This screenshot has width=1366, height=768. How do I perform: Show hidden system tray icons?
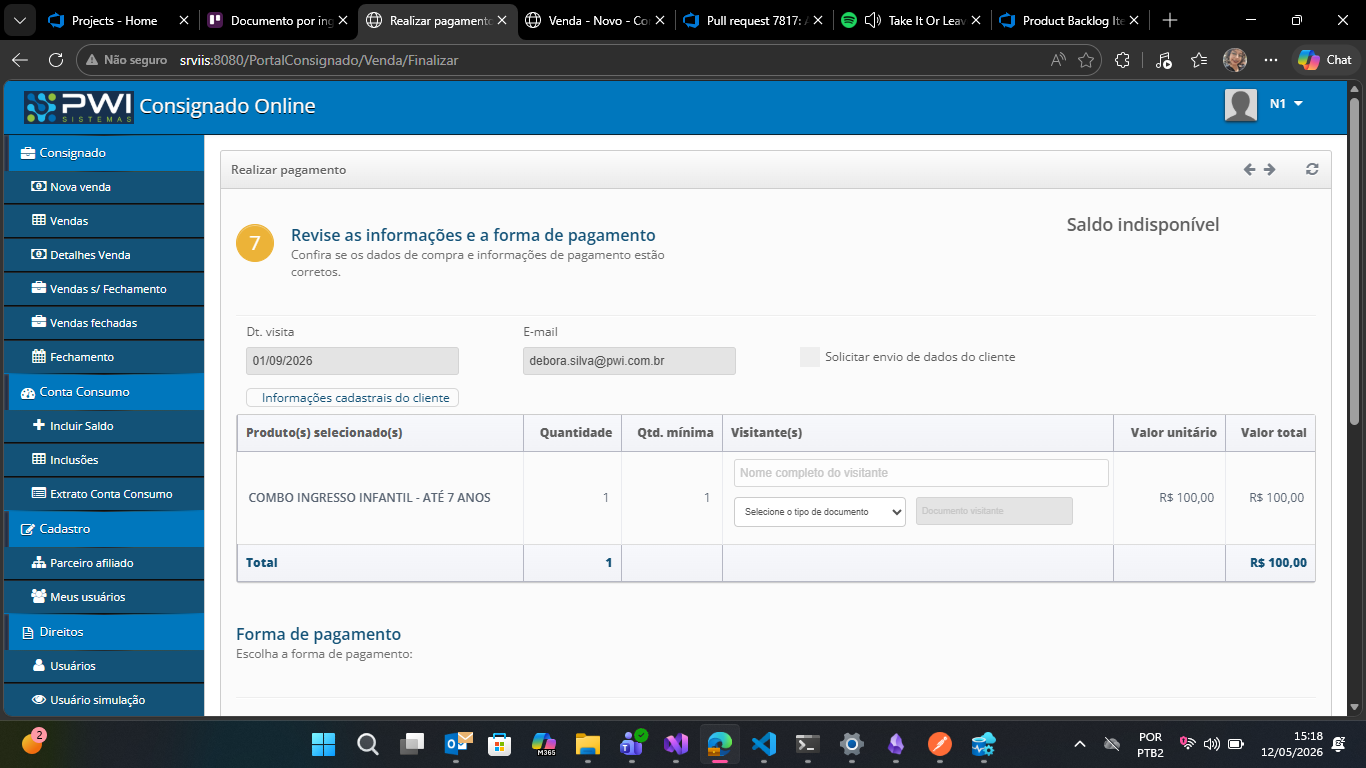pyautogui.click(x=1079, y=744)
